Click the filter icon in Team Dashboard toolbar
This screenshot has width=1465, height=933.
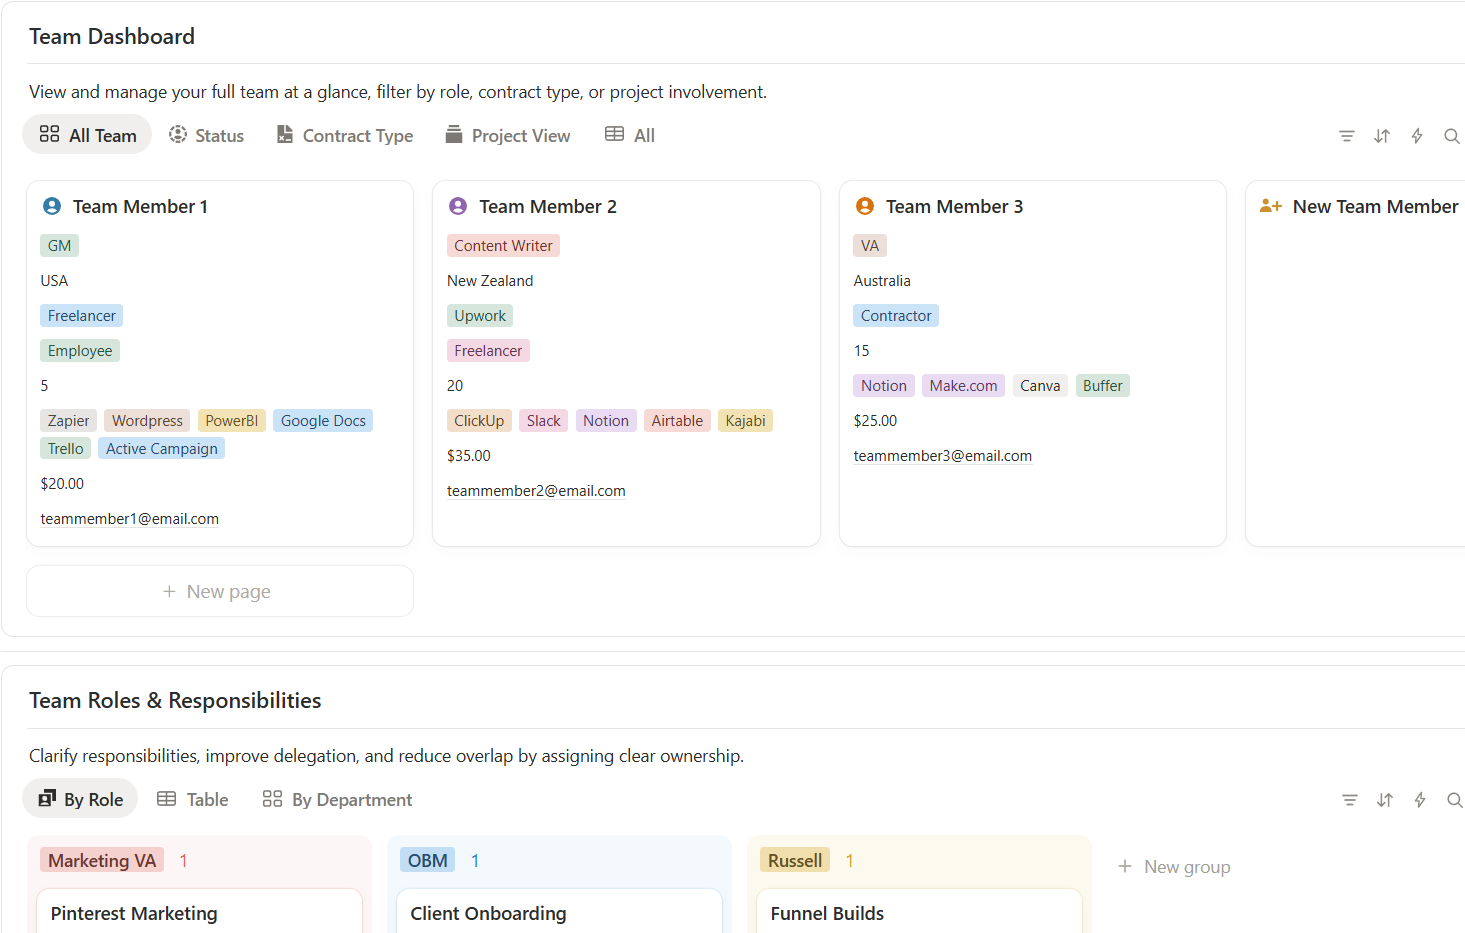click(x=1346, y=136)
